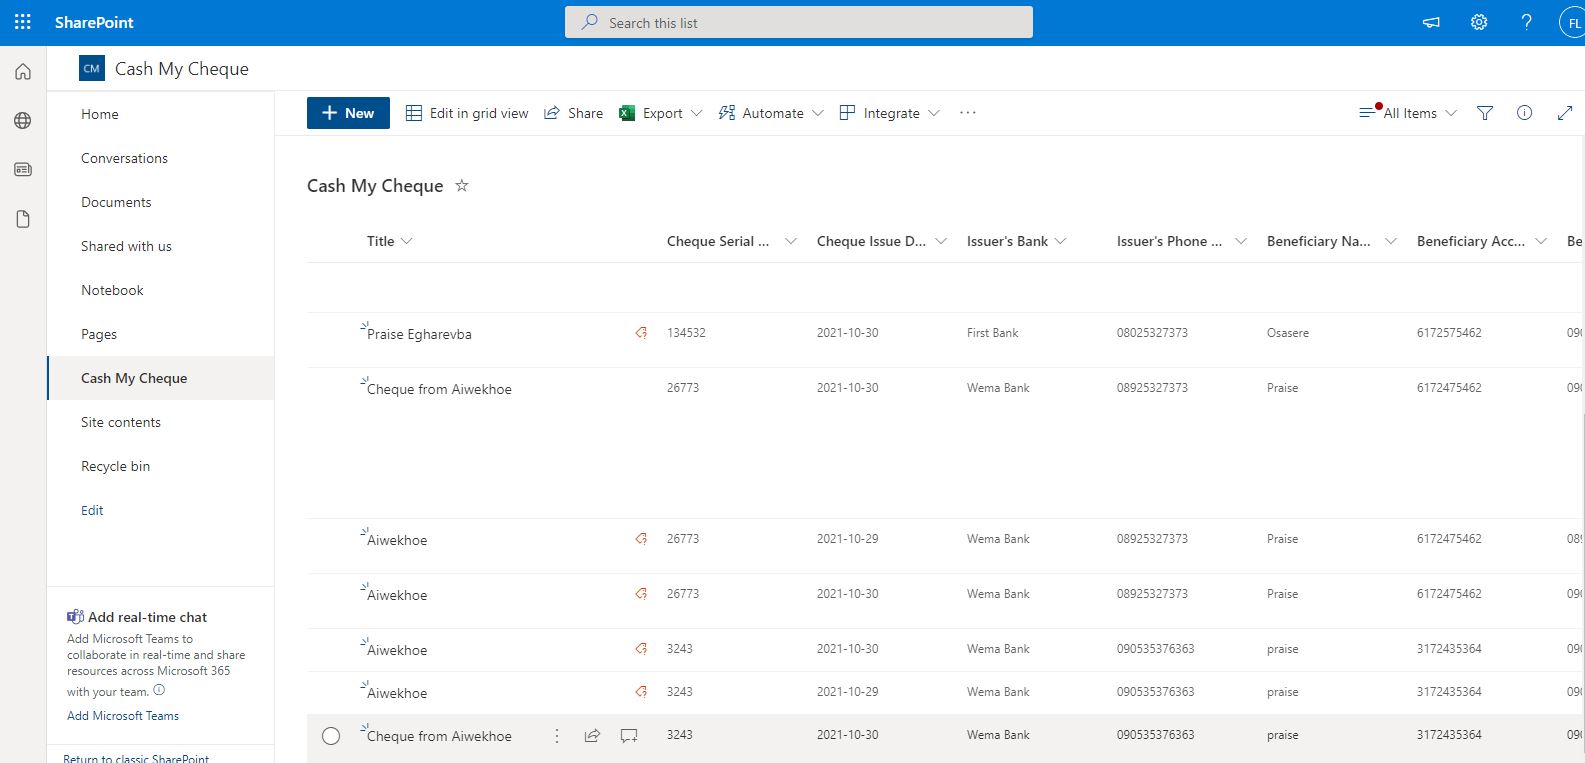This screenshot has width=1585, height=763.
Task: Open My sites globe icon in left rail
Action: (x=23, y=121)
